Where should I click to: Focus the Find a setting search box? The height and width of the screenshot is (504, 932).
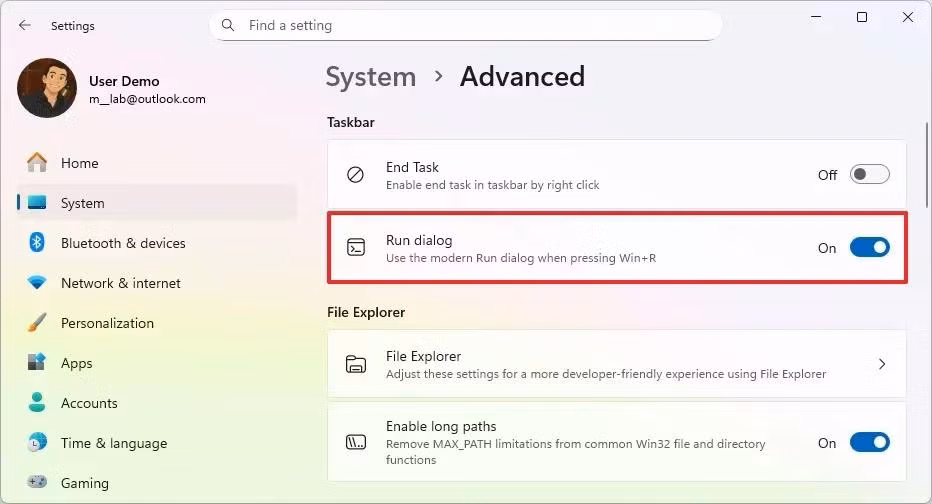pos(465,25)
